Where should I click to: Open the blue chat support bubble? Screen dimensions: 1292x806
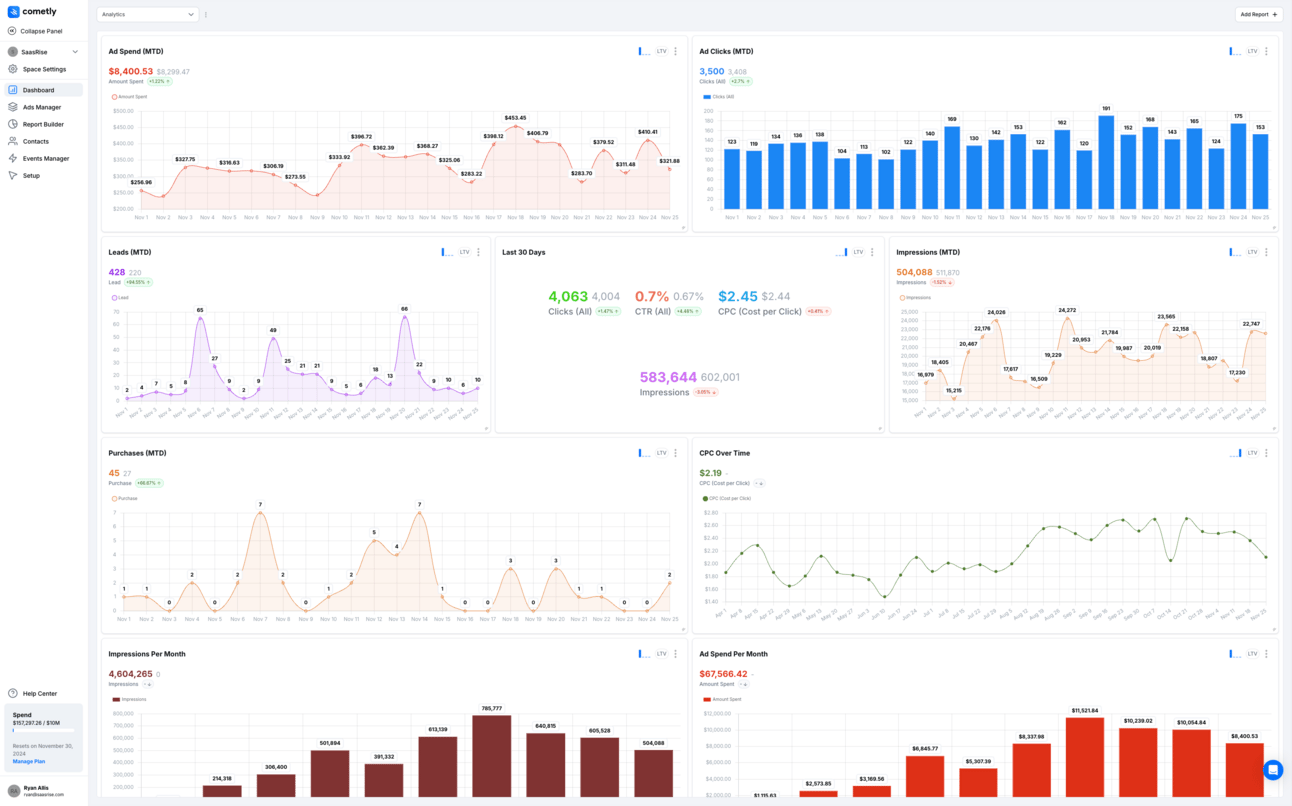pos(1273,770)
